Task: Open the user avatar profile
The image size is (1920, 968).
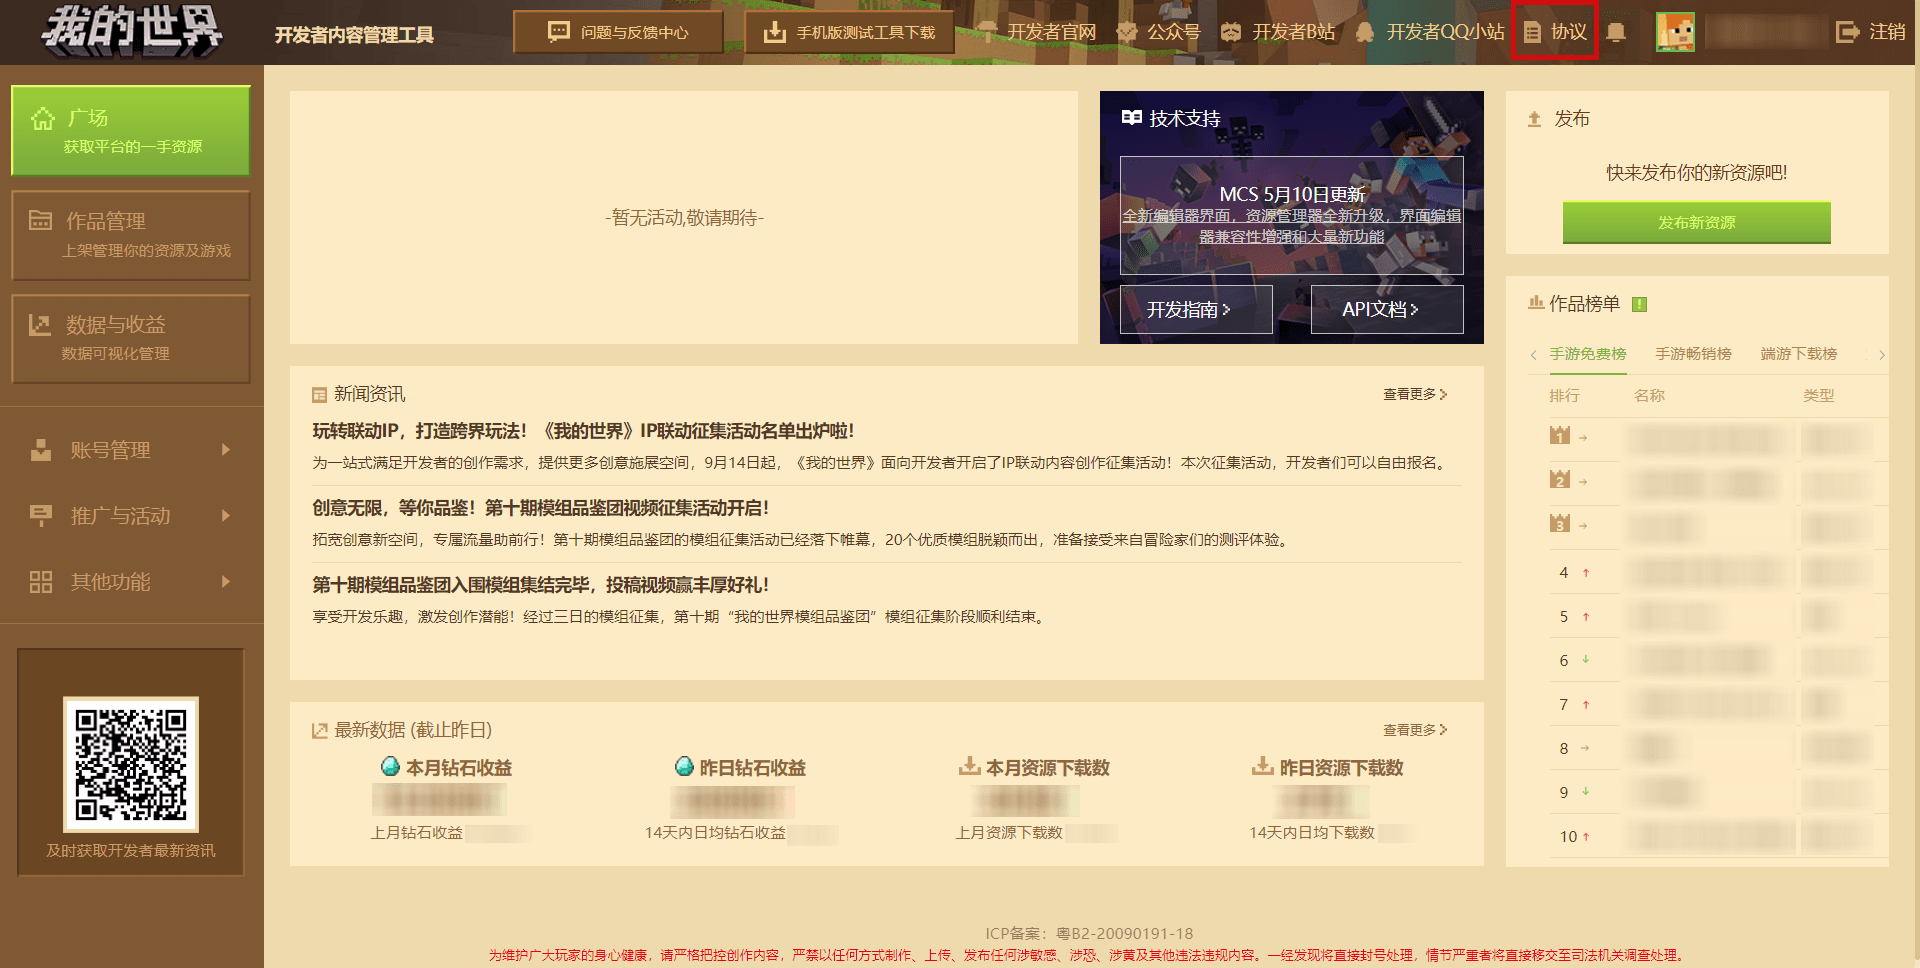Action: 1675,32
